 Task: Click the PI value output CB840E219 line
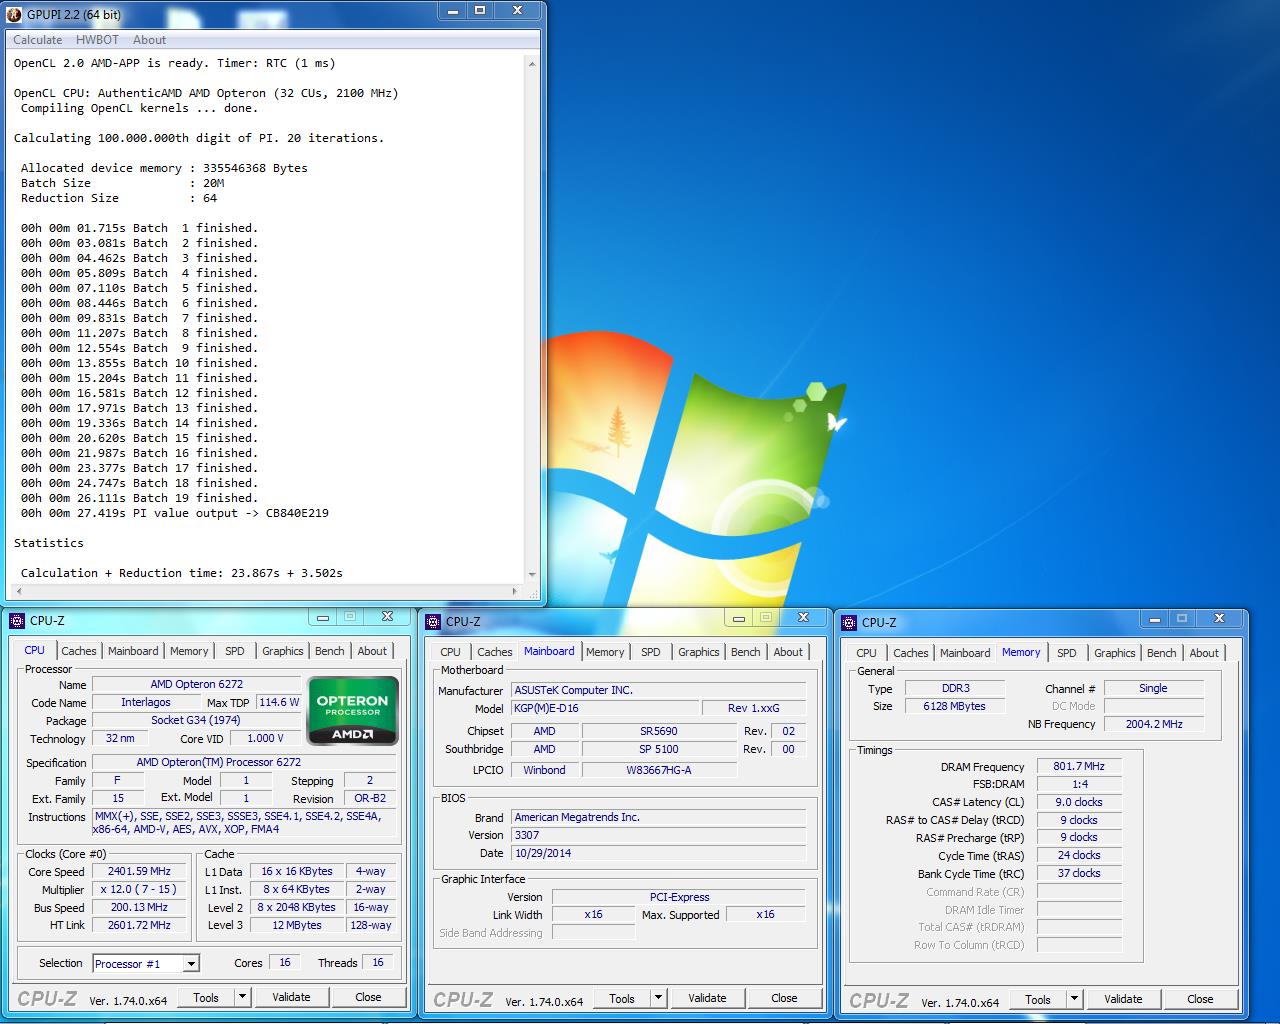[175, 513]
